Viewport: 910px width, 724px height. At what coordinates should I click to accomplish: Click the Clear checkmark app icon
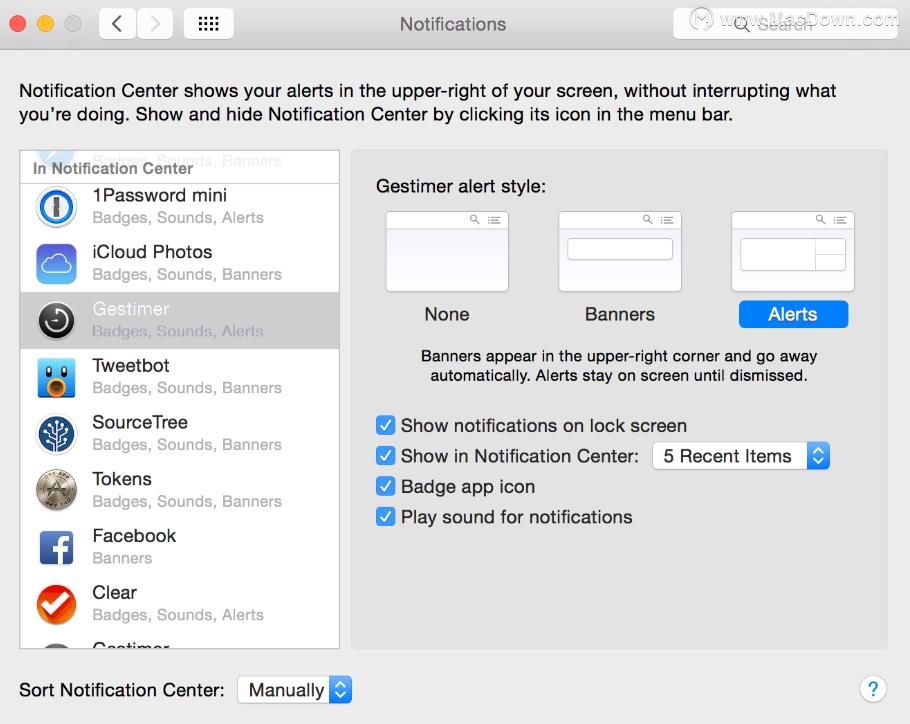pyautogui.click(x=56, y=604)
